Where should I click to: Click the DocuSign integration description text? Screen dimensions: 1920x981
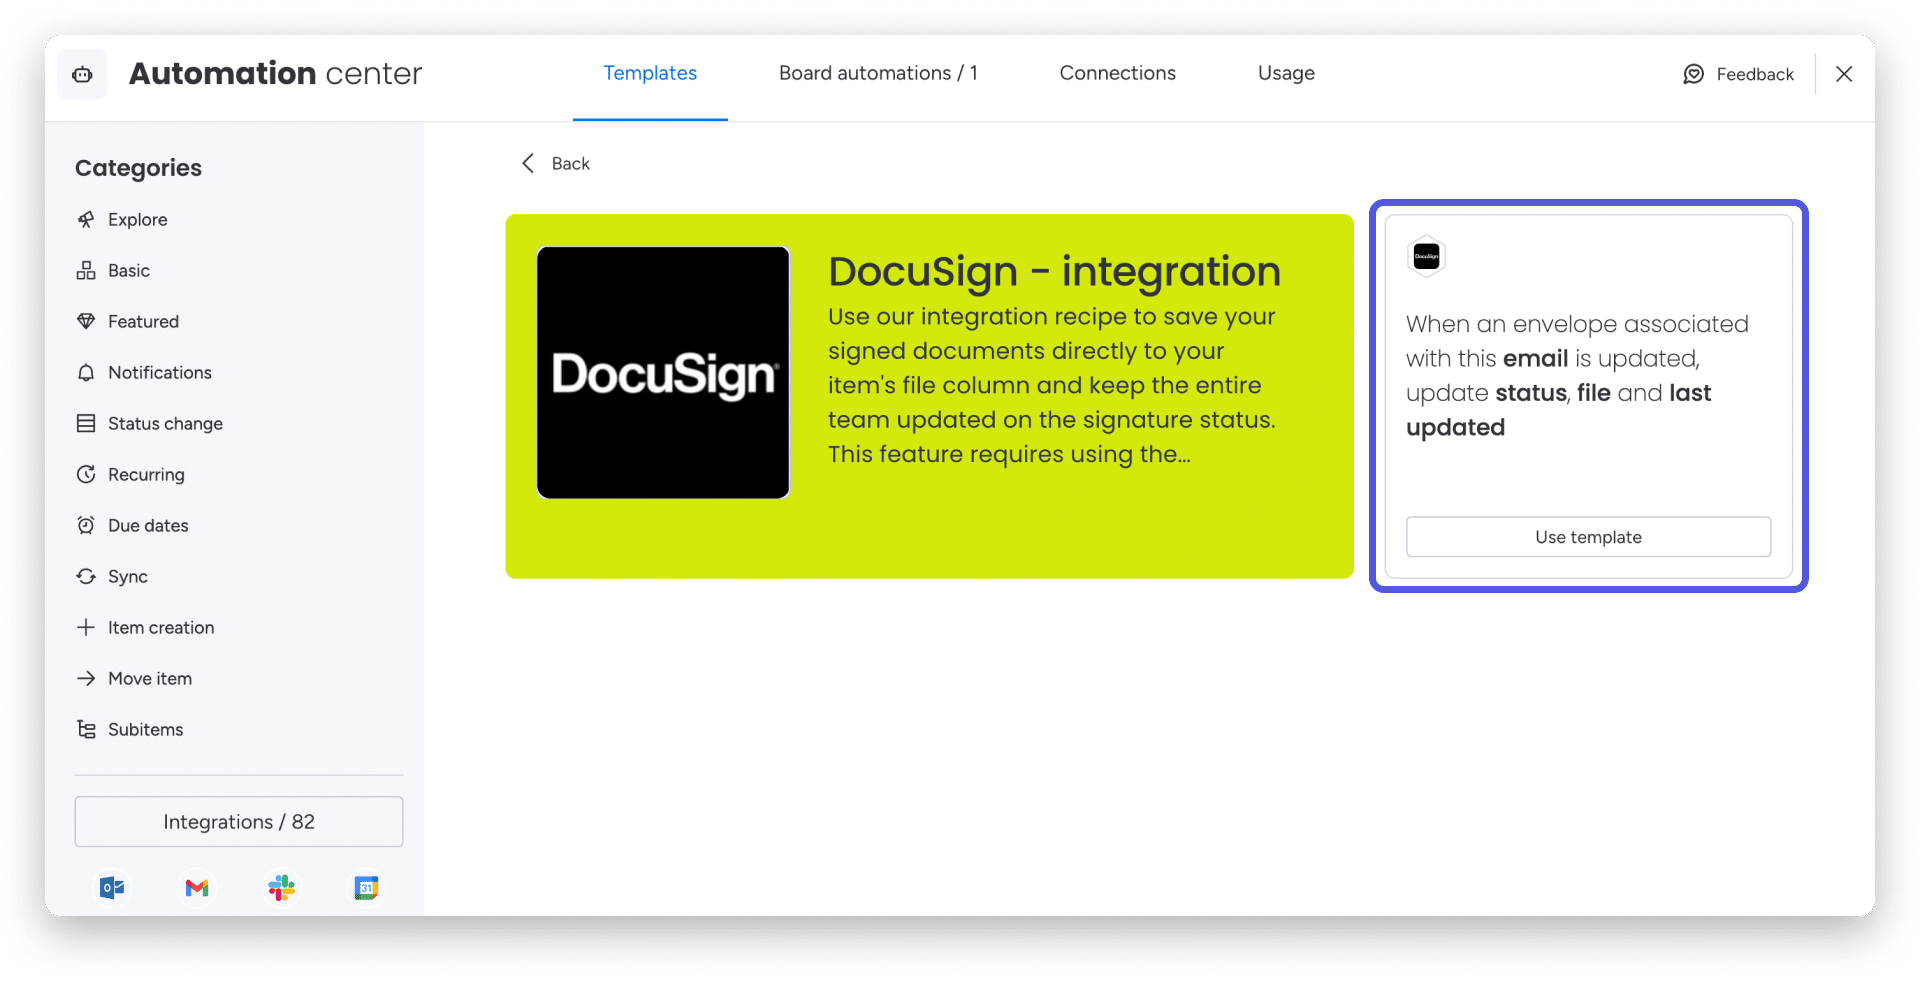click(x=1052, y=385)
